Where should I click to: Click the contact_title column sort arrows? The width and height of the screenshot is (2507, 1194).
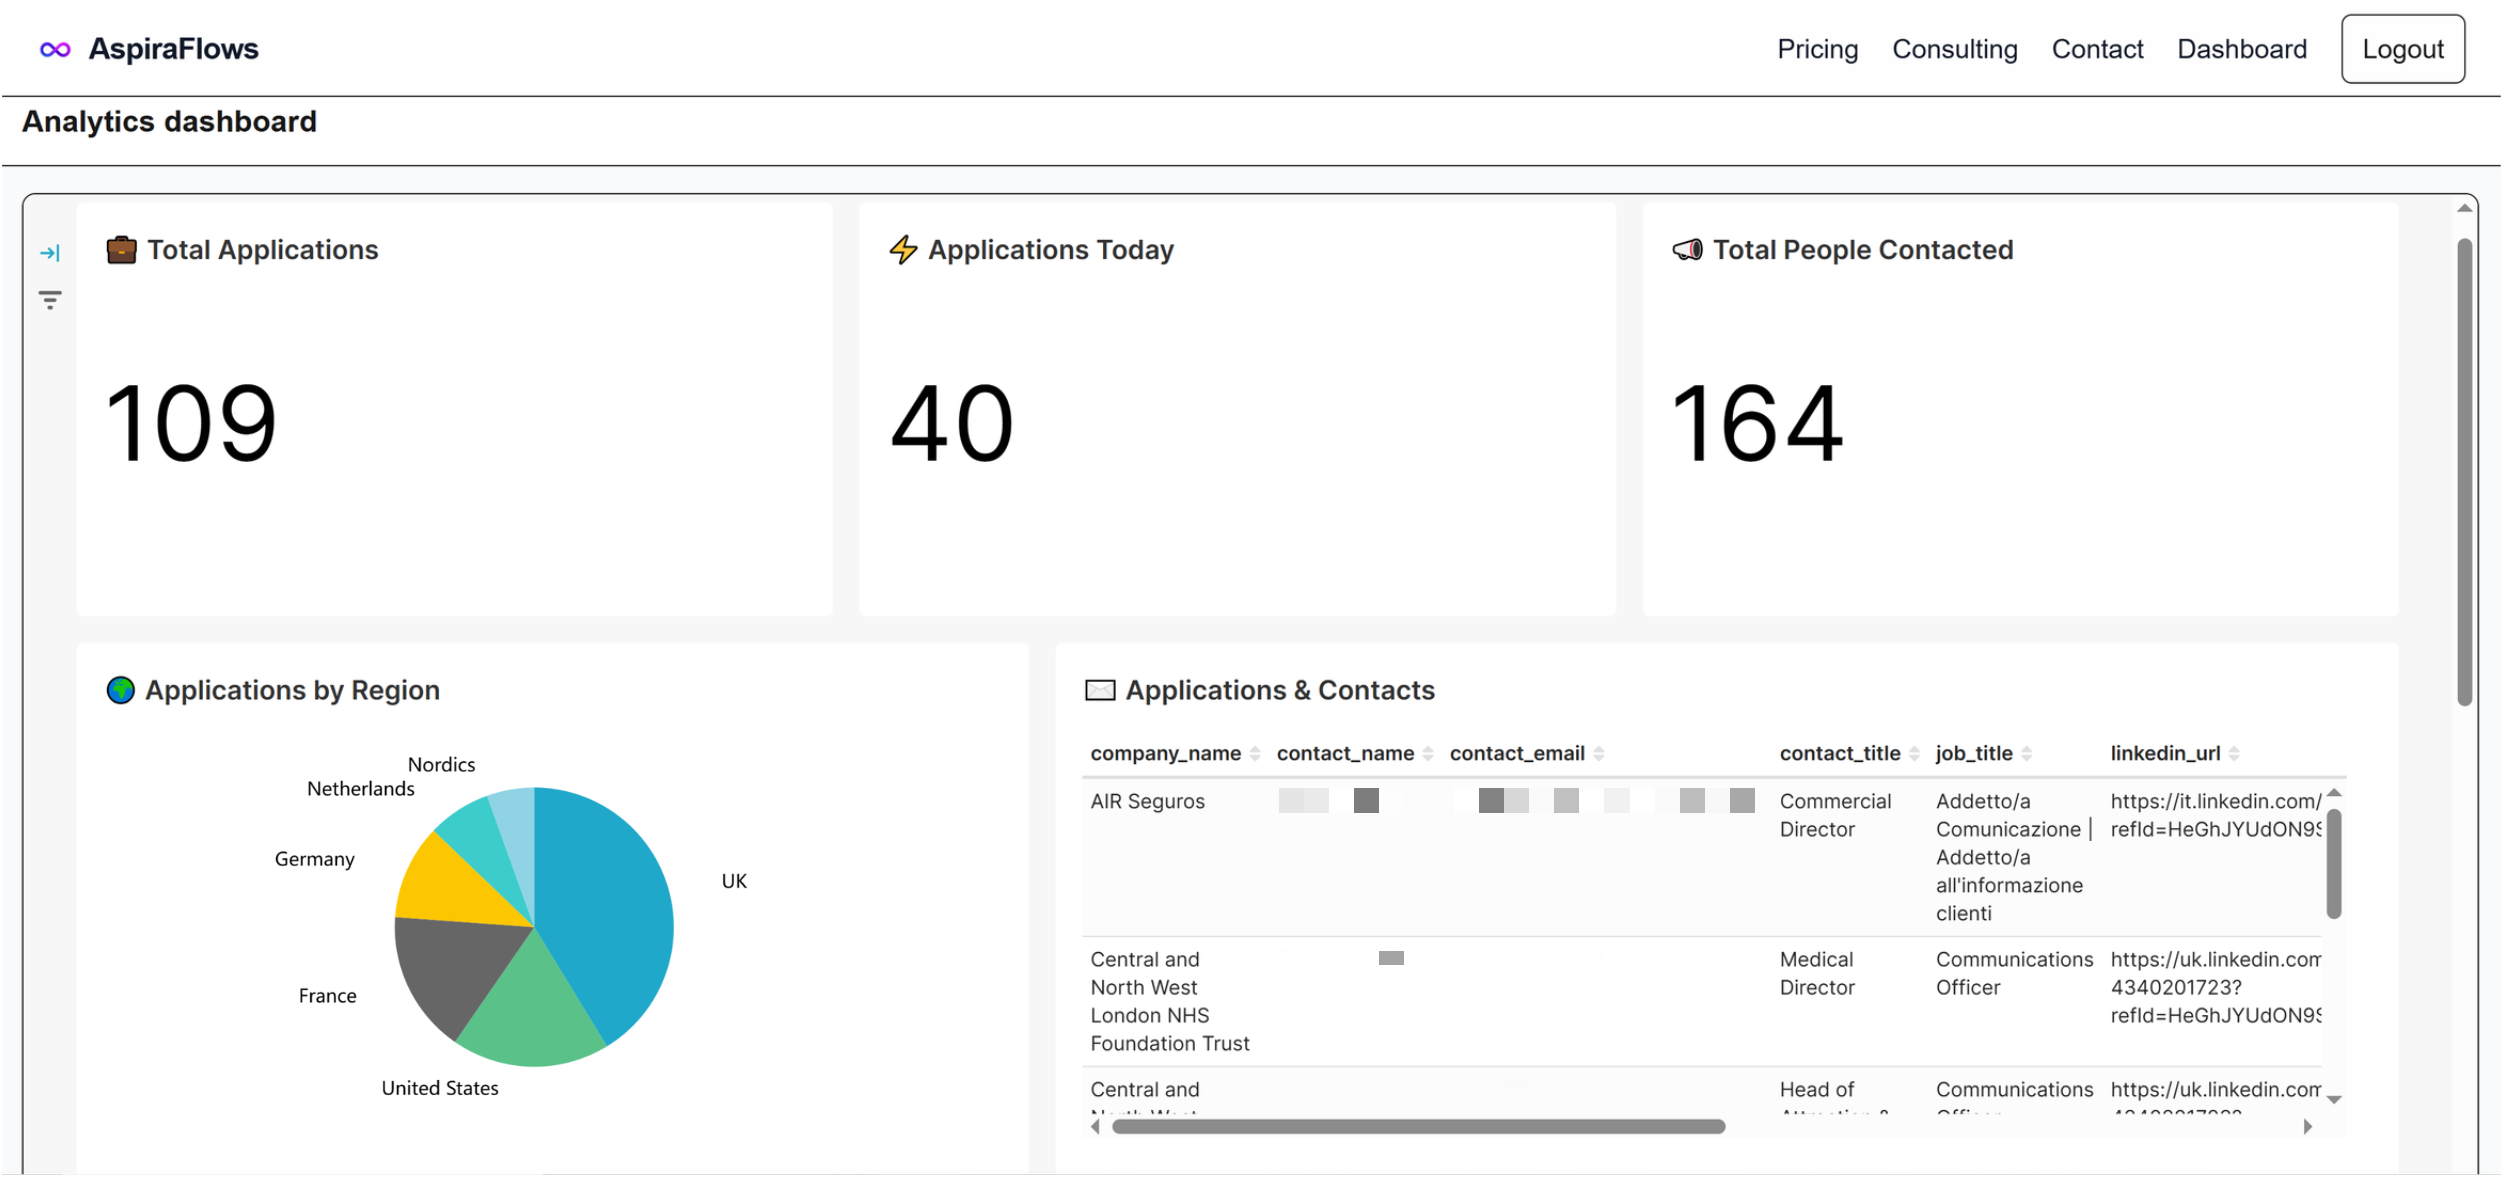[x=1916, y=753]
